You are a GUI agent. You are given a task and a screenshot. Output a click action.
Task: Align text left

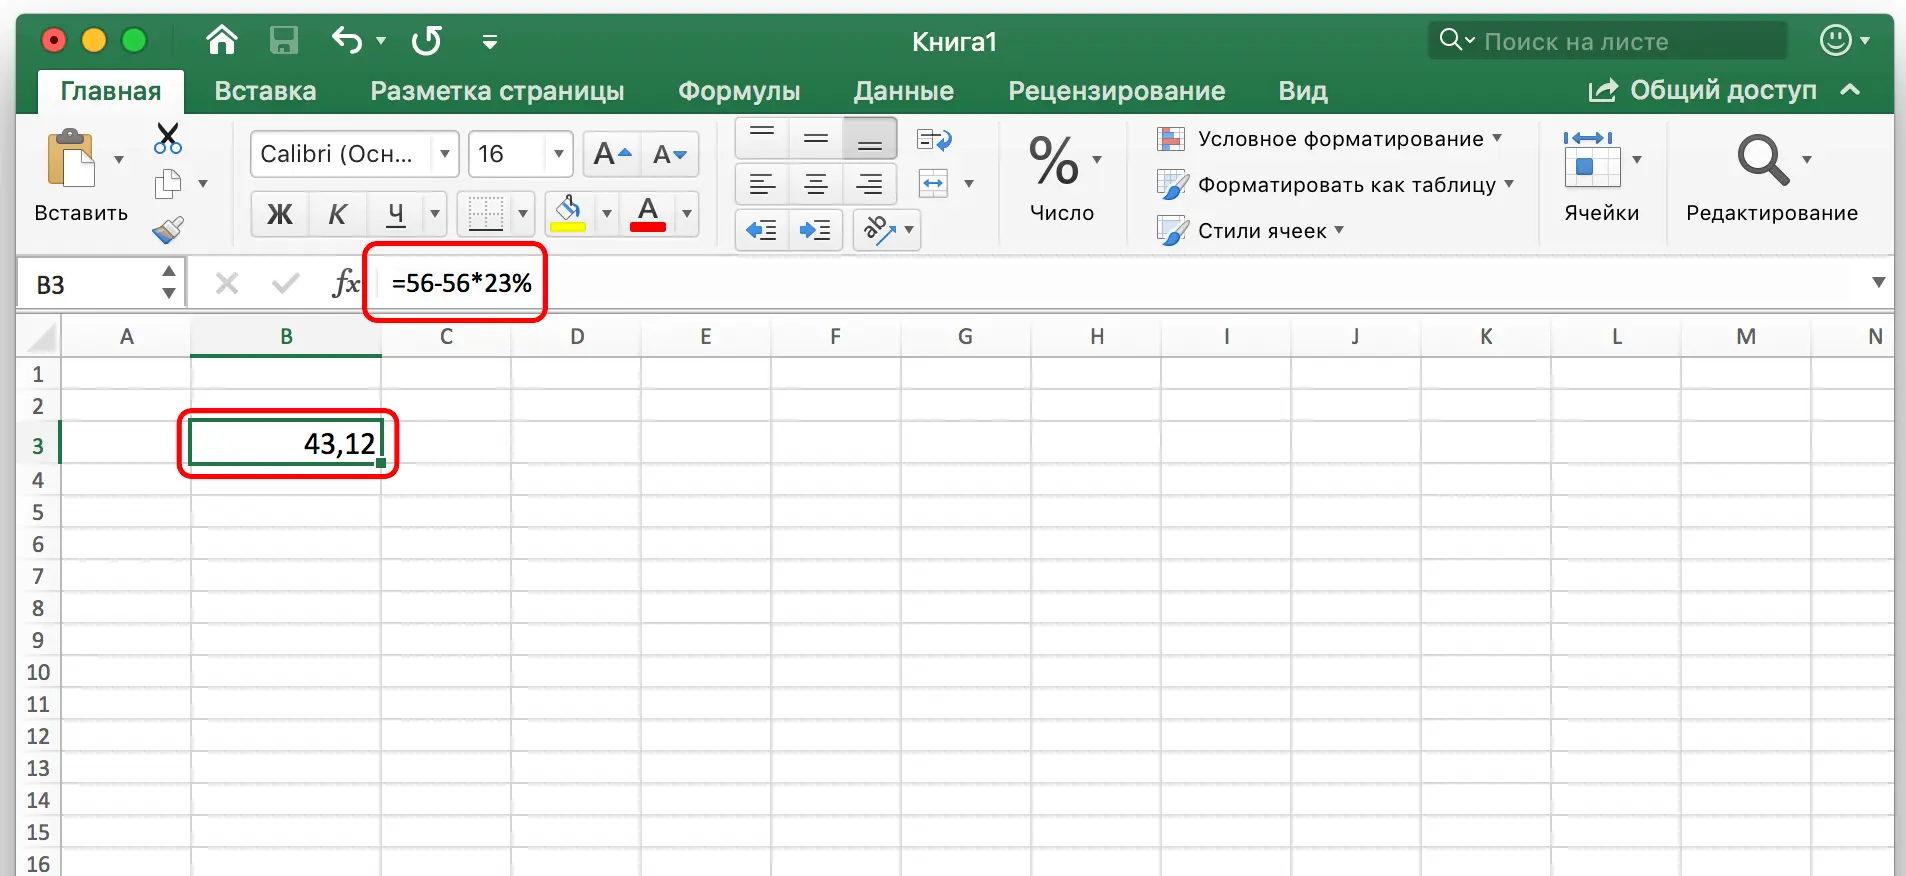coord(762,184)
